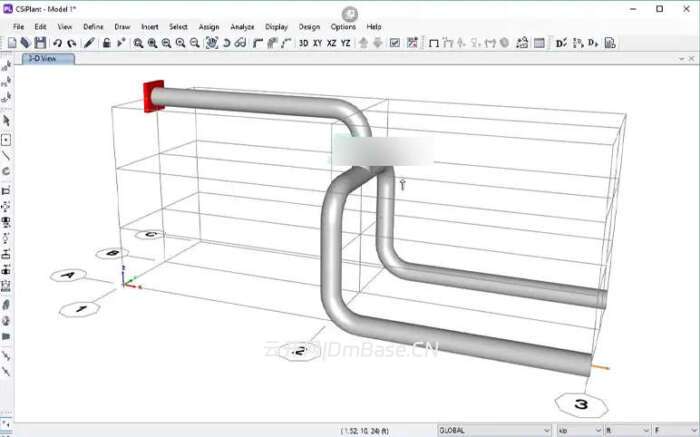Image resolution: width=700 pixels, height=437 pixels.
Task: Open the Display menu
Action: click(x=277, y=27)
